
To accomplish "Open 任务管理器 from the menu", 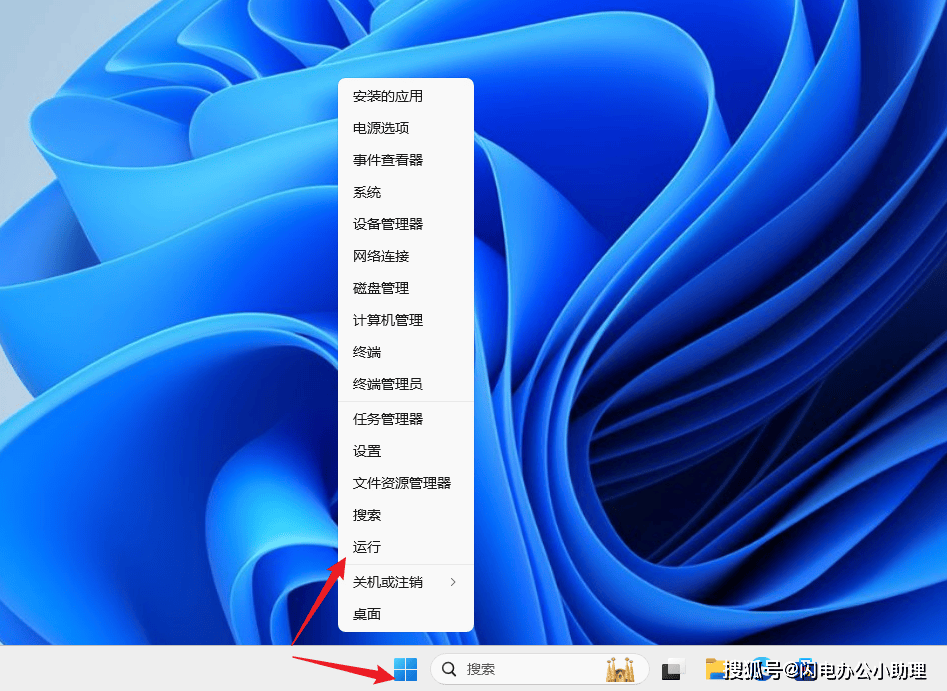I will 406,419.
